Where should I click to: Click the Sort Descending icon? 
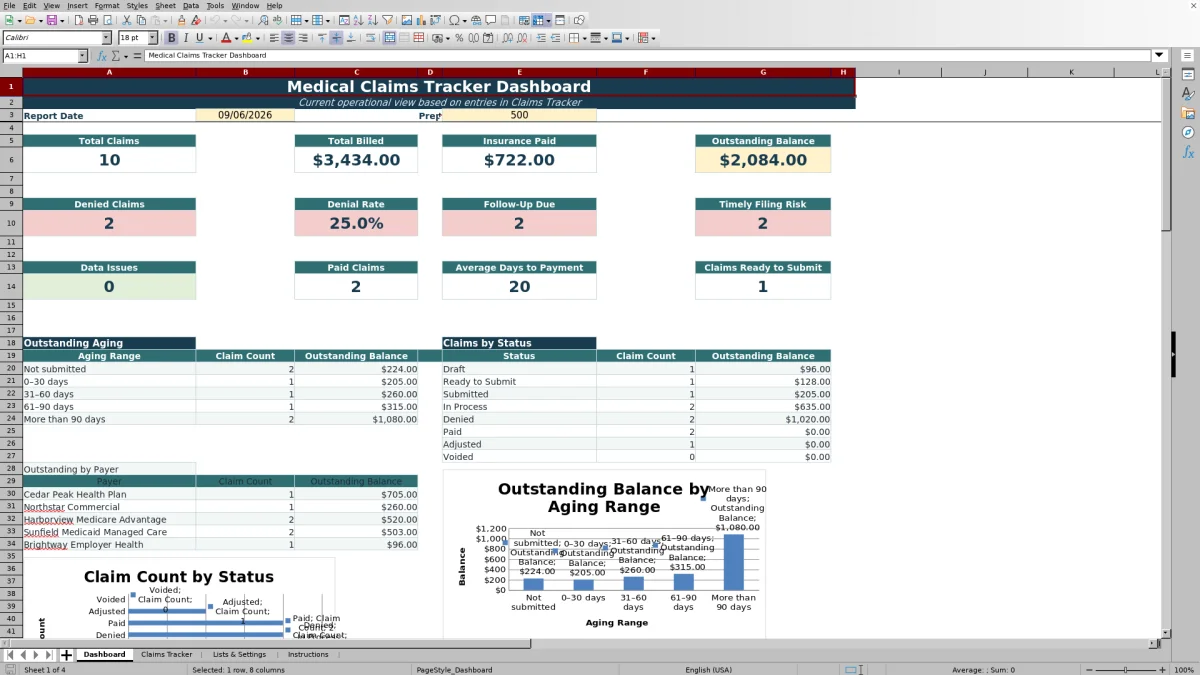click(x=372, y=20)
